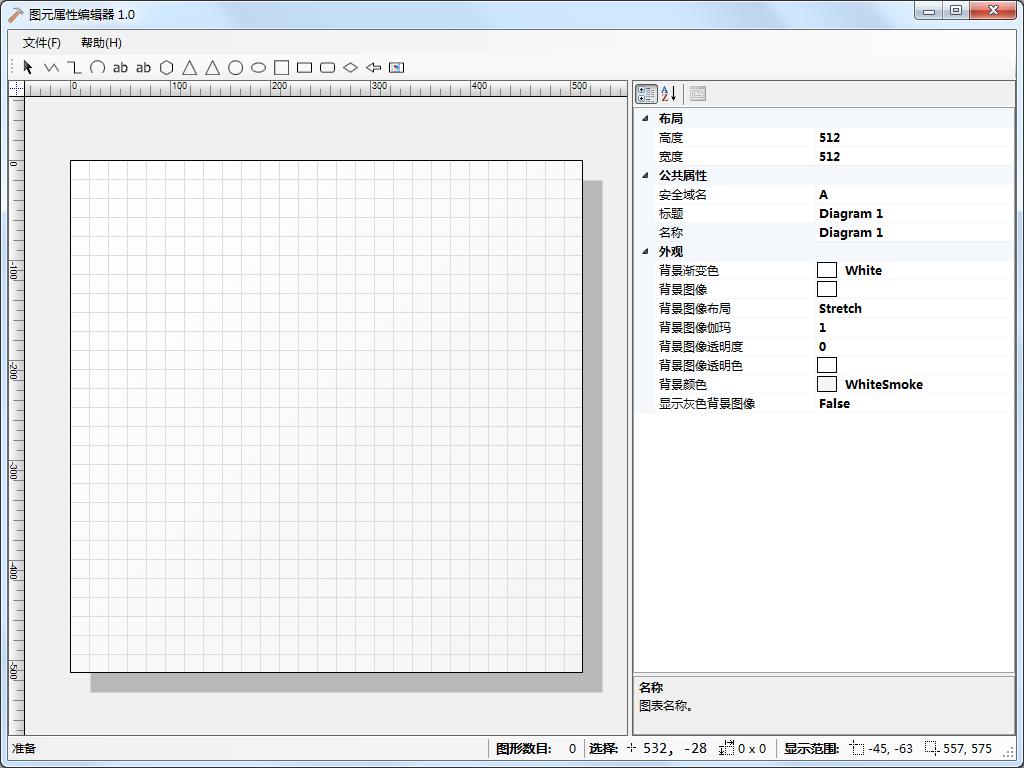Open the 文件(F) menu
The height and width of the screenshot is (768, 1024).
pos(42,43)
